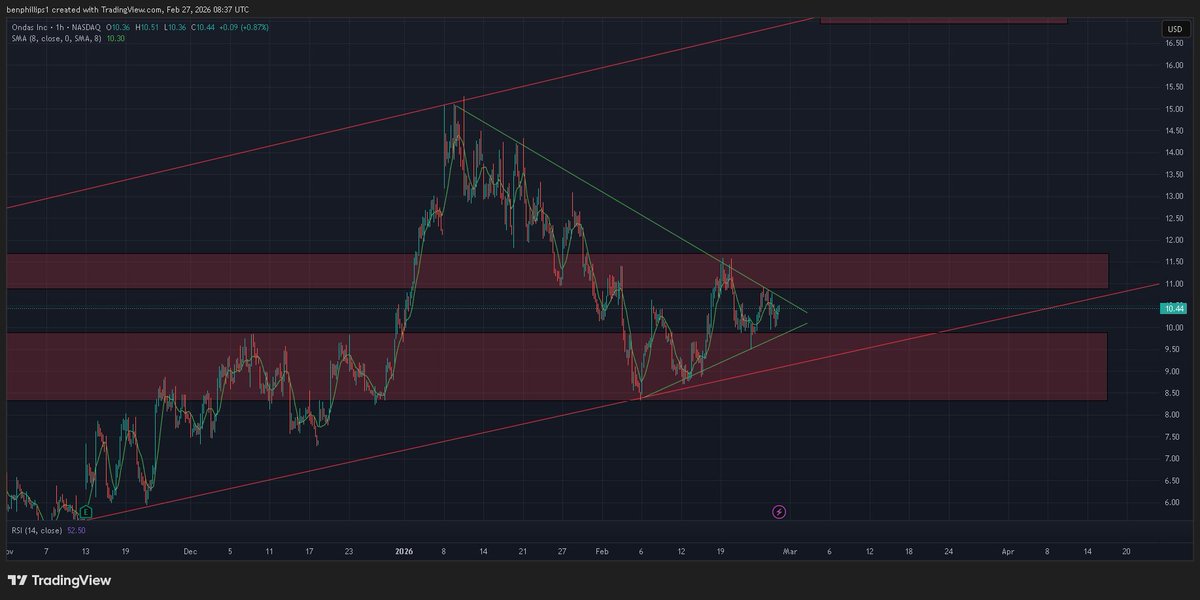1200x600 pixels.
Task: Click the Apr label on time axis
Action: point(1007,550)
